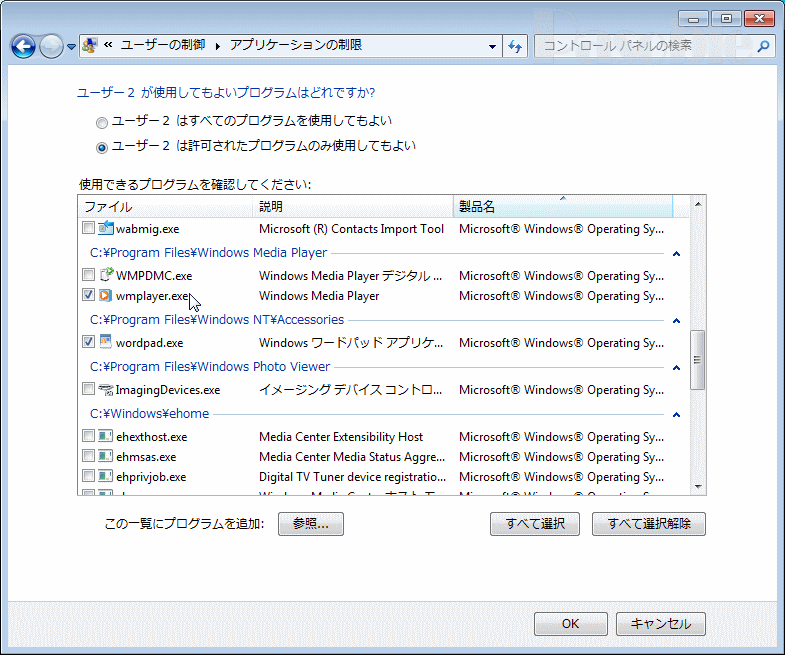Click the Back navigation arrow
Viewport: 785px width, 655px height.
(23, 47)
